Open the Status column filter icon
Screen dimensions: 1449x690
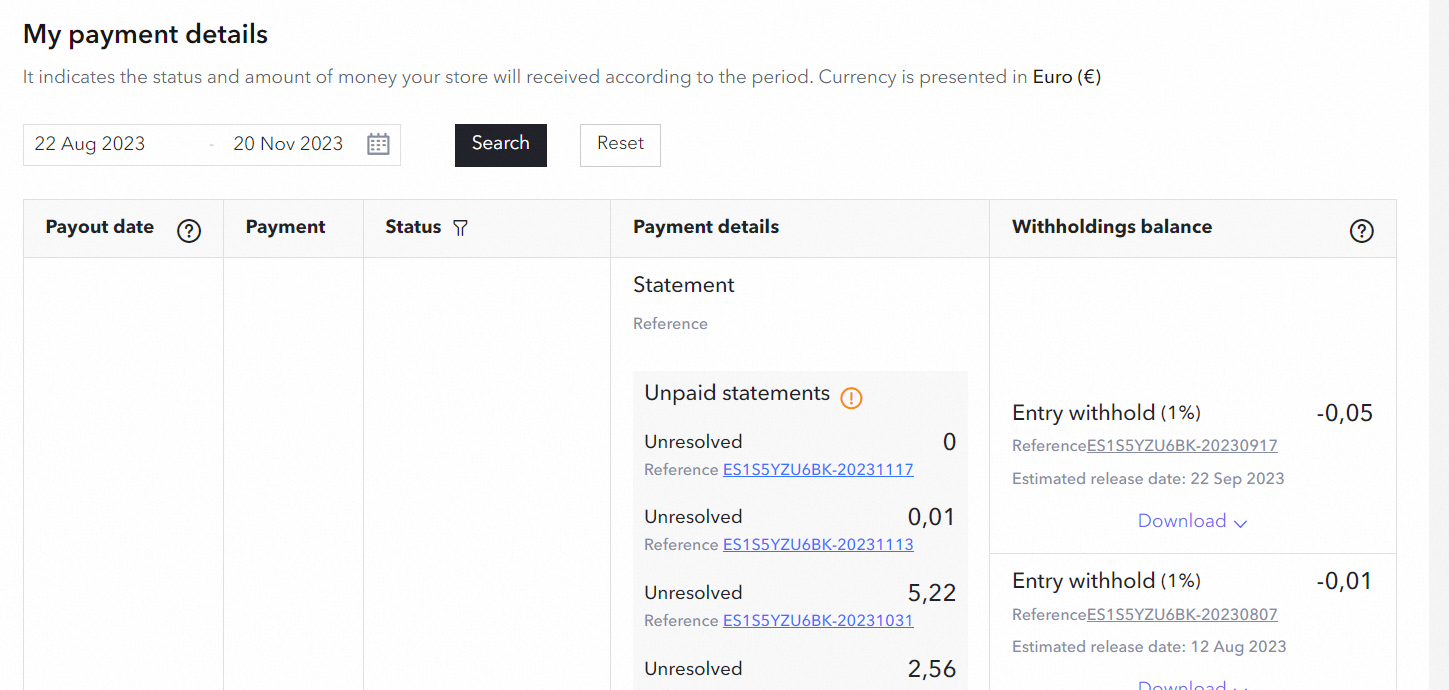tap(460, 228)
